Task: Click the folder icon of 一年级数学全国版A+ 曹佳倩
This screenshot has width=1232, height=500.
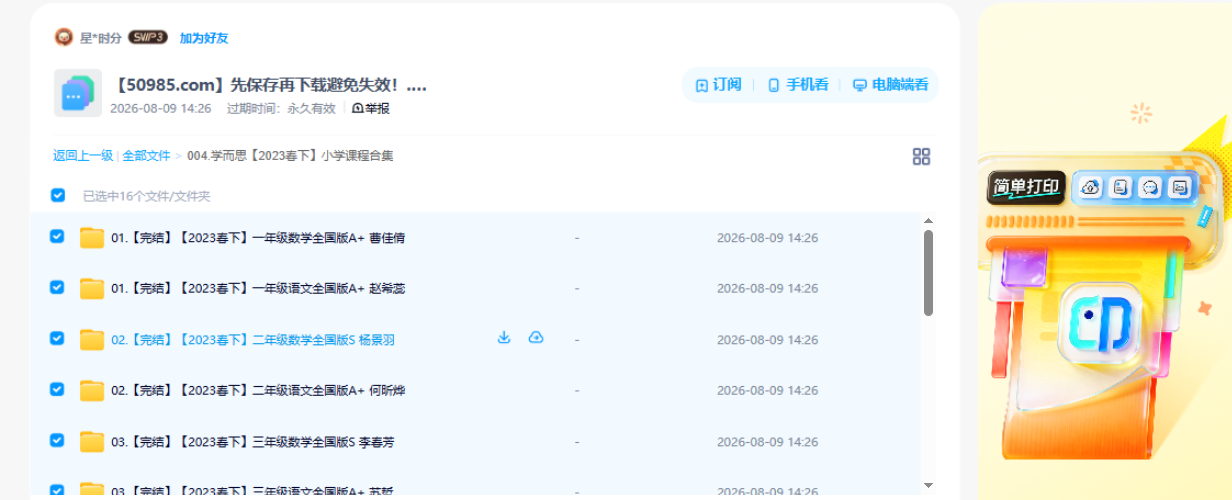Action: point(92,238)
